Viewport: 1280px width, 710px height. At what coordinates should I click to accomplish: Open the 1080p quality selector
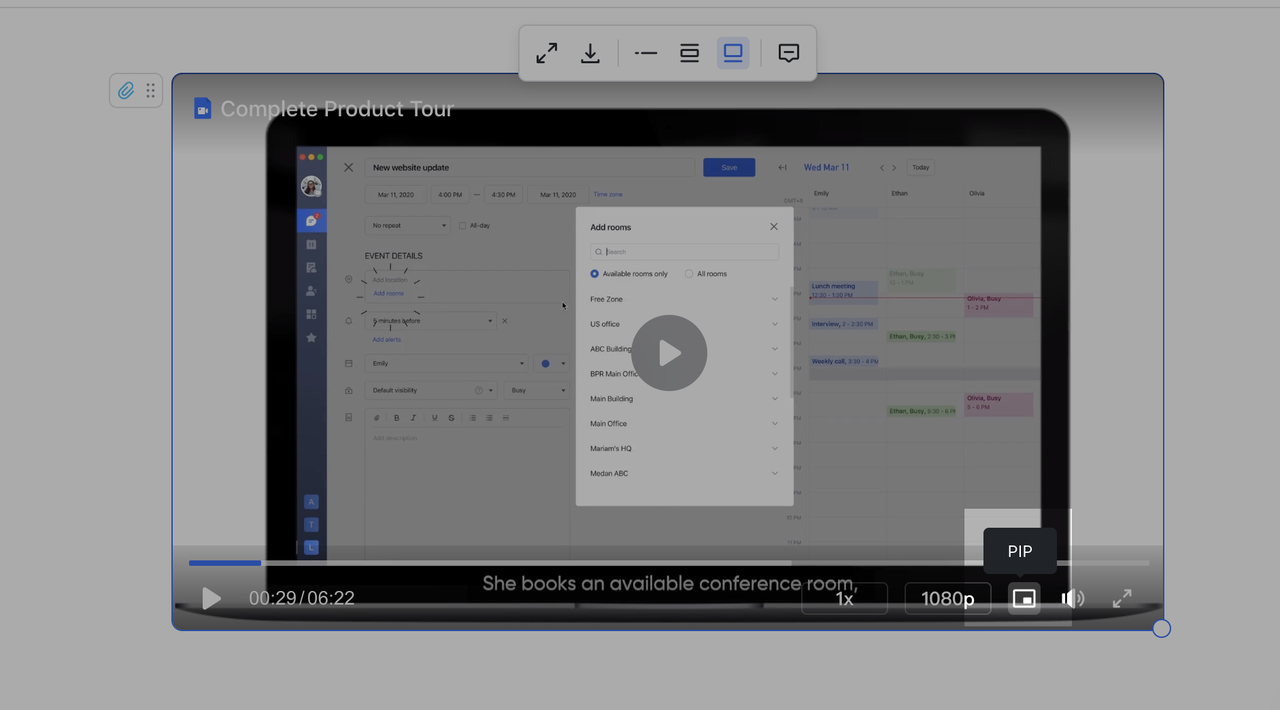(x=947, y=598)
